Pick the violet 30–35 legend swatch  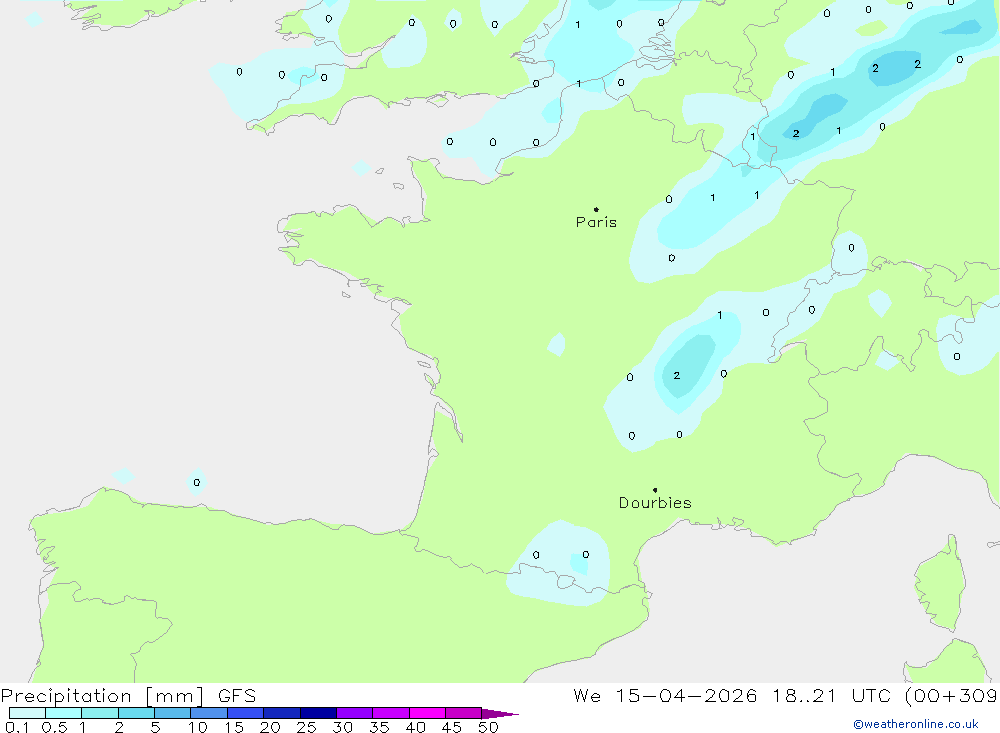tap(355, 713)
